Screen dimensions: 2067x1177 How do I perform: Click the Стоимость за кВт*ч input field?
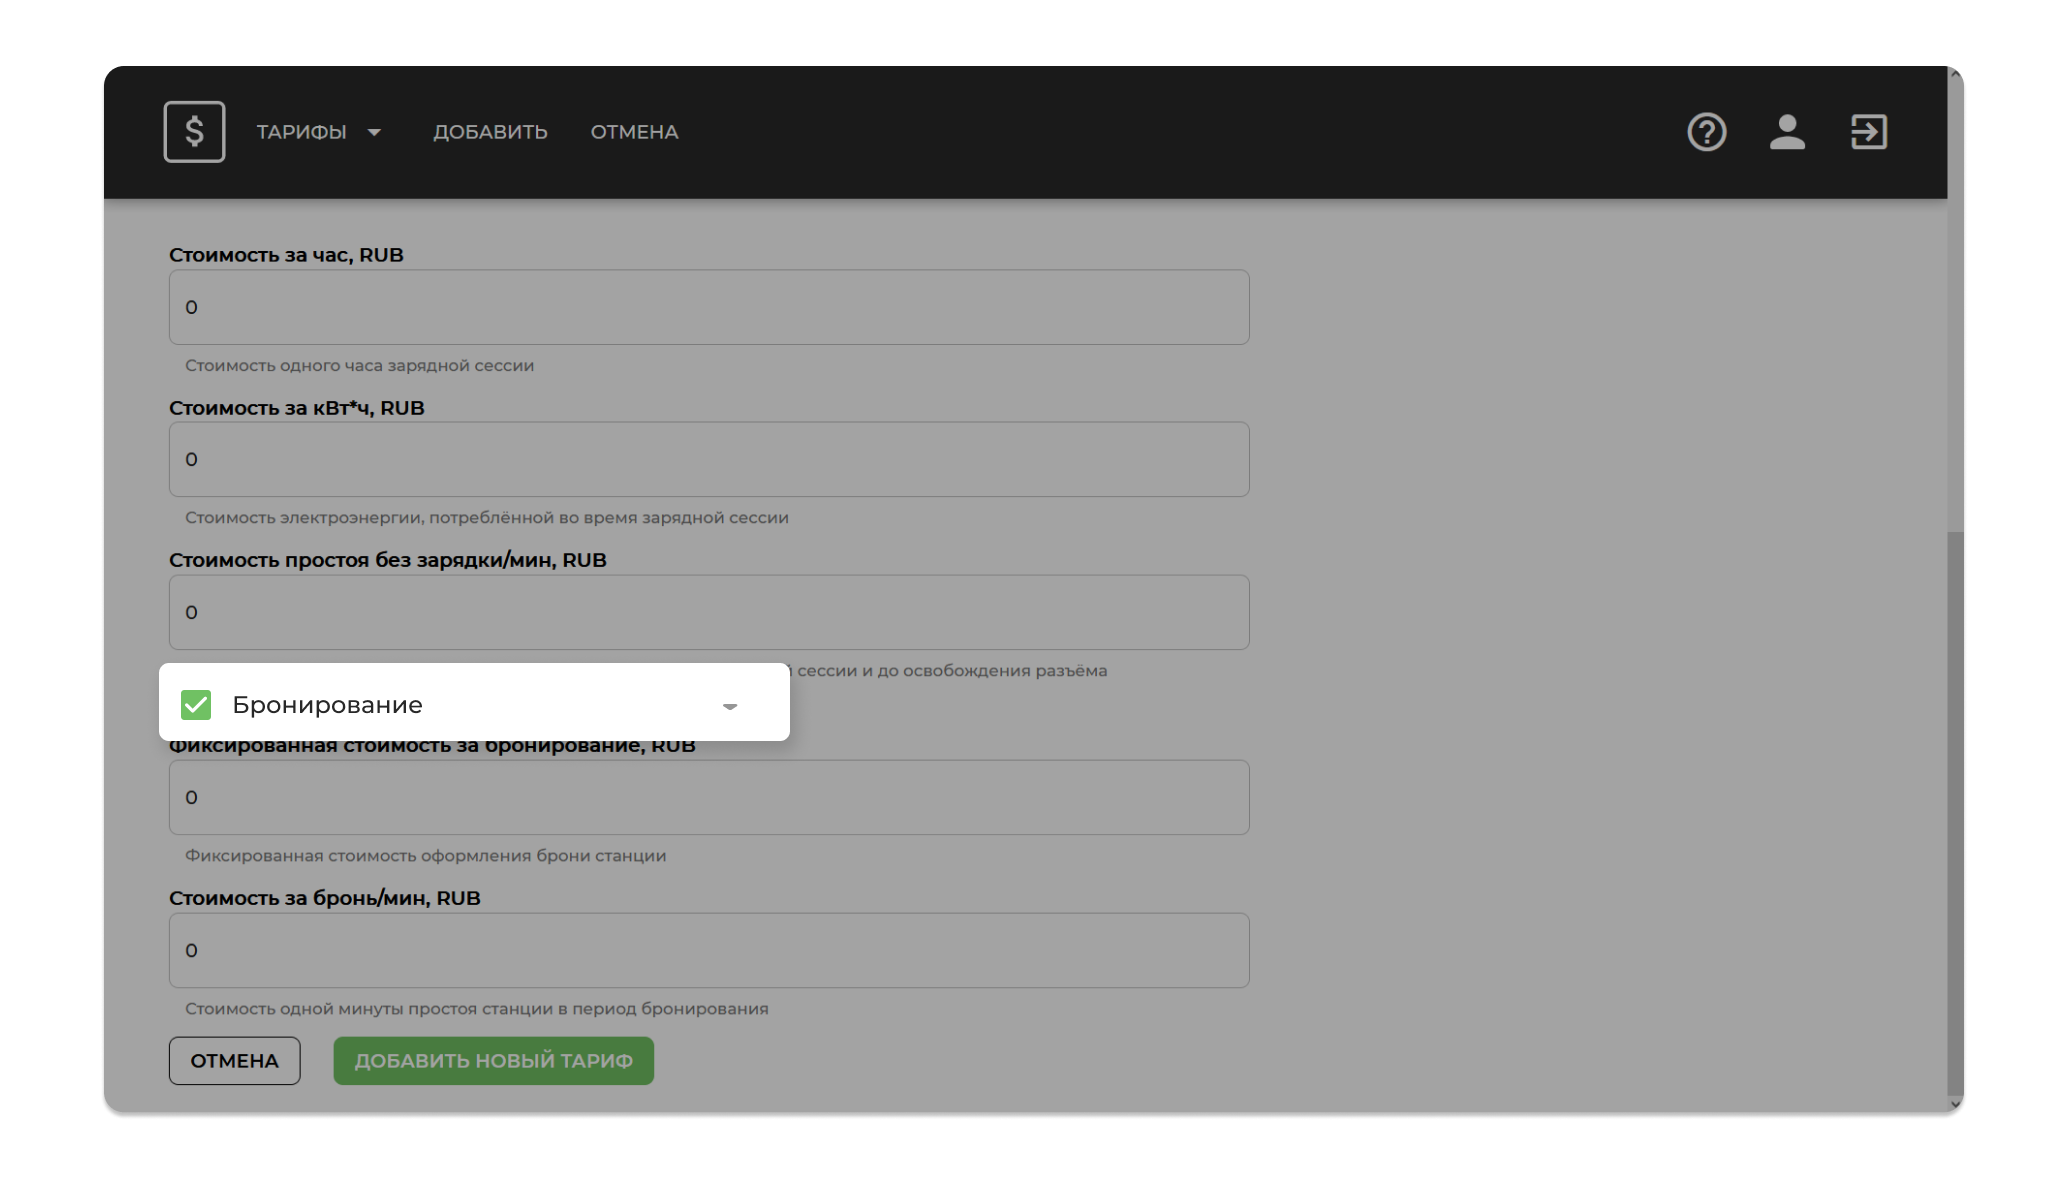[x=709, y=459]
